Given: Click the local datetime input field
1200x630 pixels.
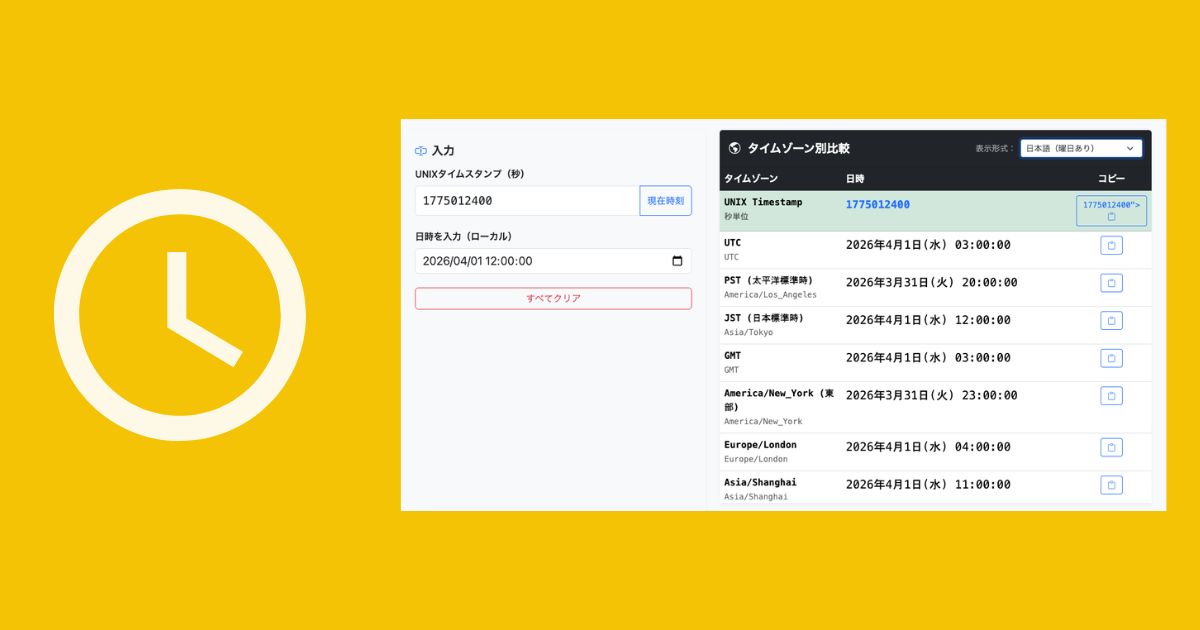Looking at the screenshot, I should pyautogui.click(x=540, y=261).
